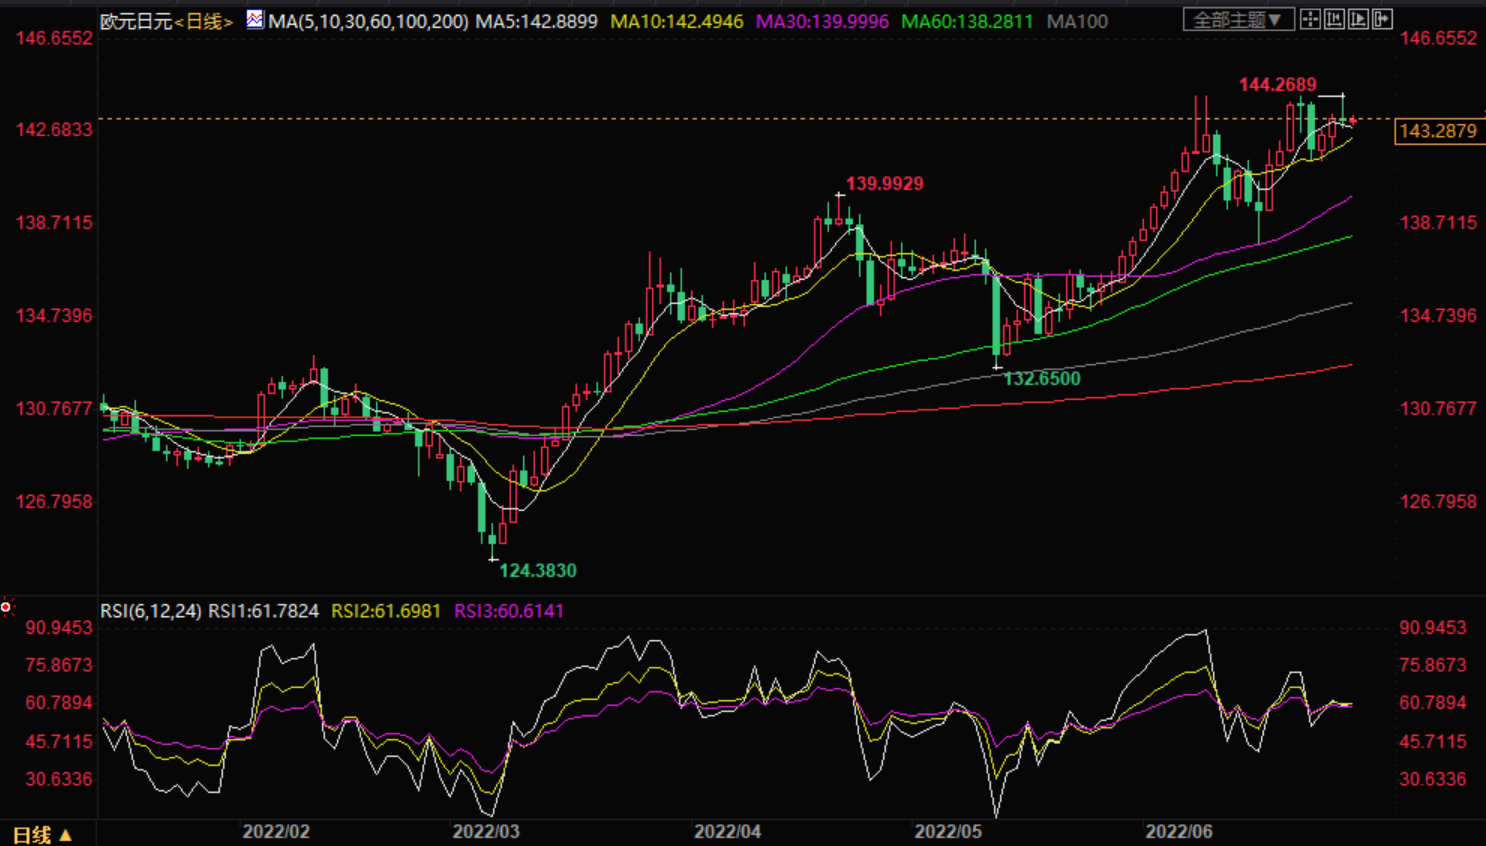The image size is (1486, 846).
Task: Click the RSI left axis value 45.7115
Action: pyautogui.click(x=59, y=742)
